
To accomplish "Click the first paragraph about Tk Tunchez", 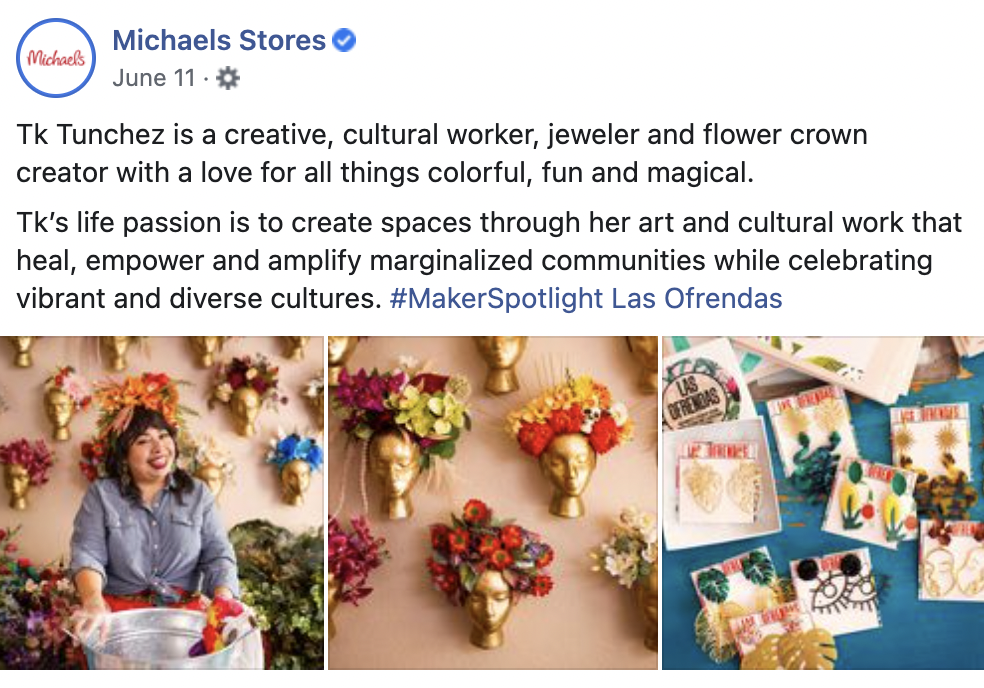I will pyautogui.click(x=441, y=153).
